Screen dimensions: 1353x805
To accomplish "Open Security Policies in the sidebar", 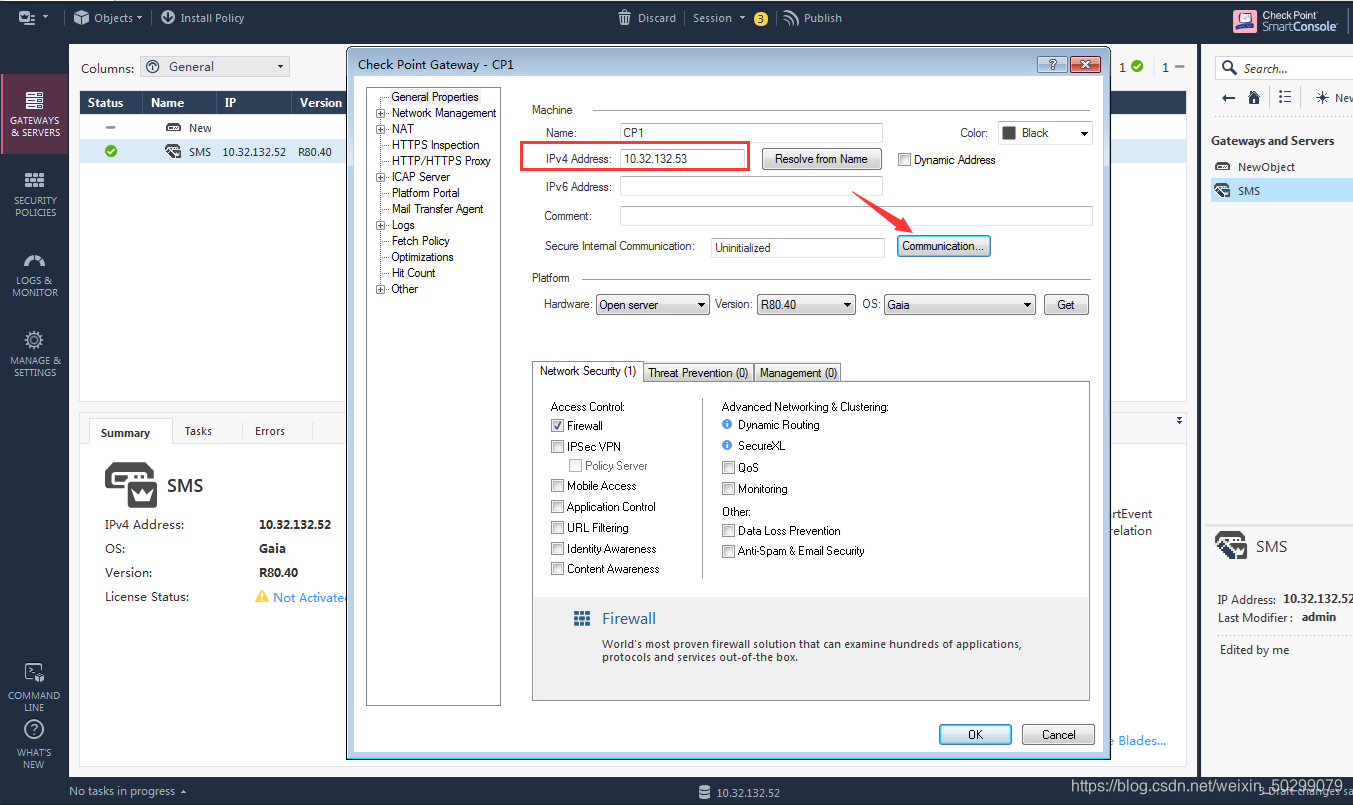I will [34, 194].
